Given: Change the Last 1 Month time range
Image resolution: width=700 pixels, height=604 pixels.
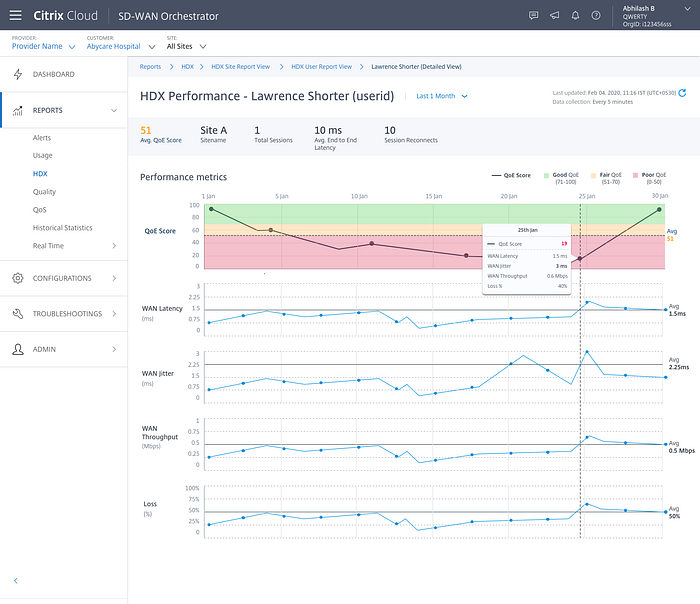Looking at the screenshot, I should pos(442,96).
